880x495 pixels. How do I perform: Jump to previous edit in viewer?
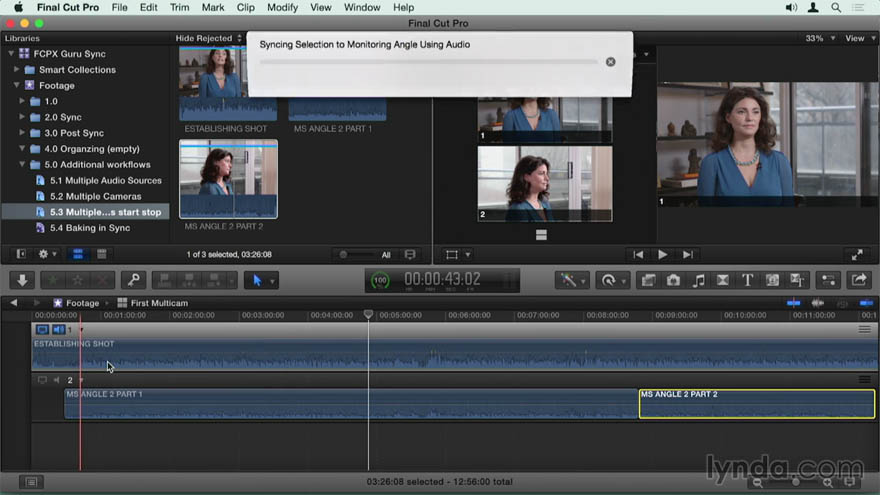tap(638, 255)
